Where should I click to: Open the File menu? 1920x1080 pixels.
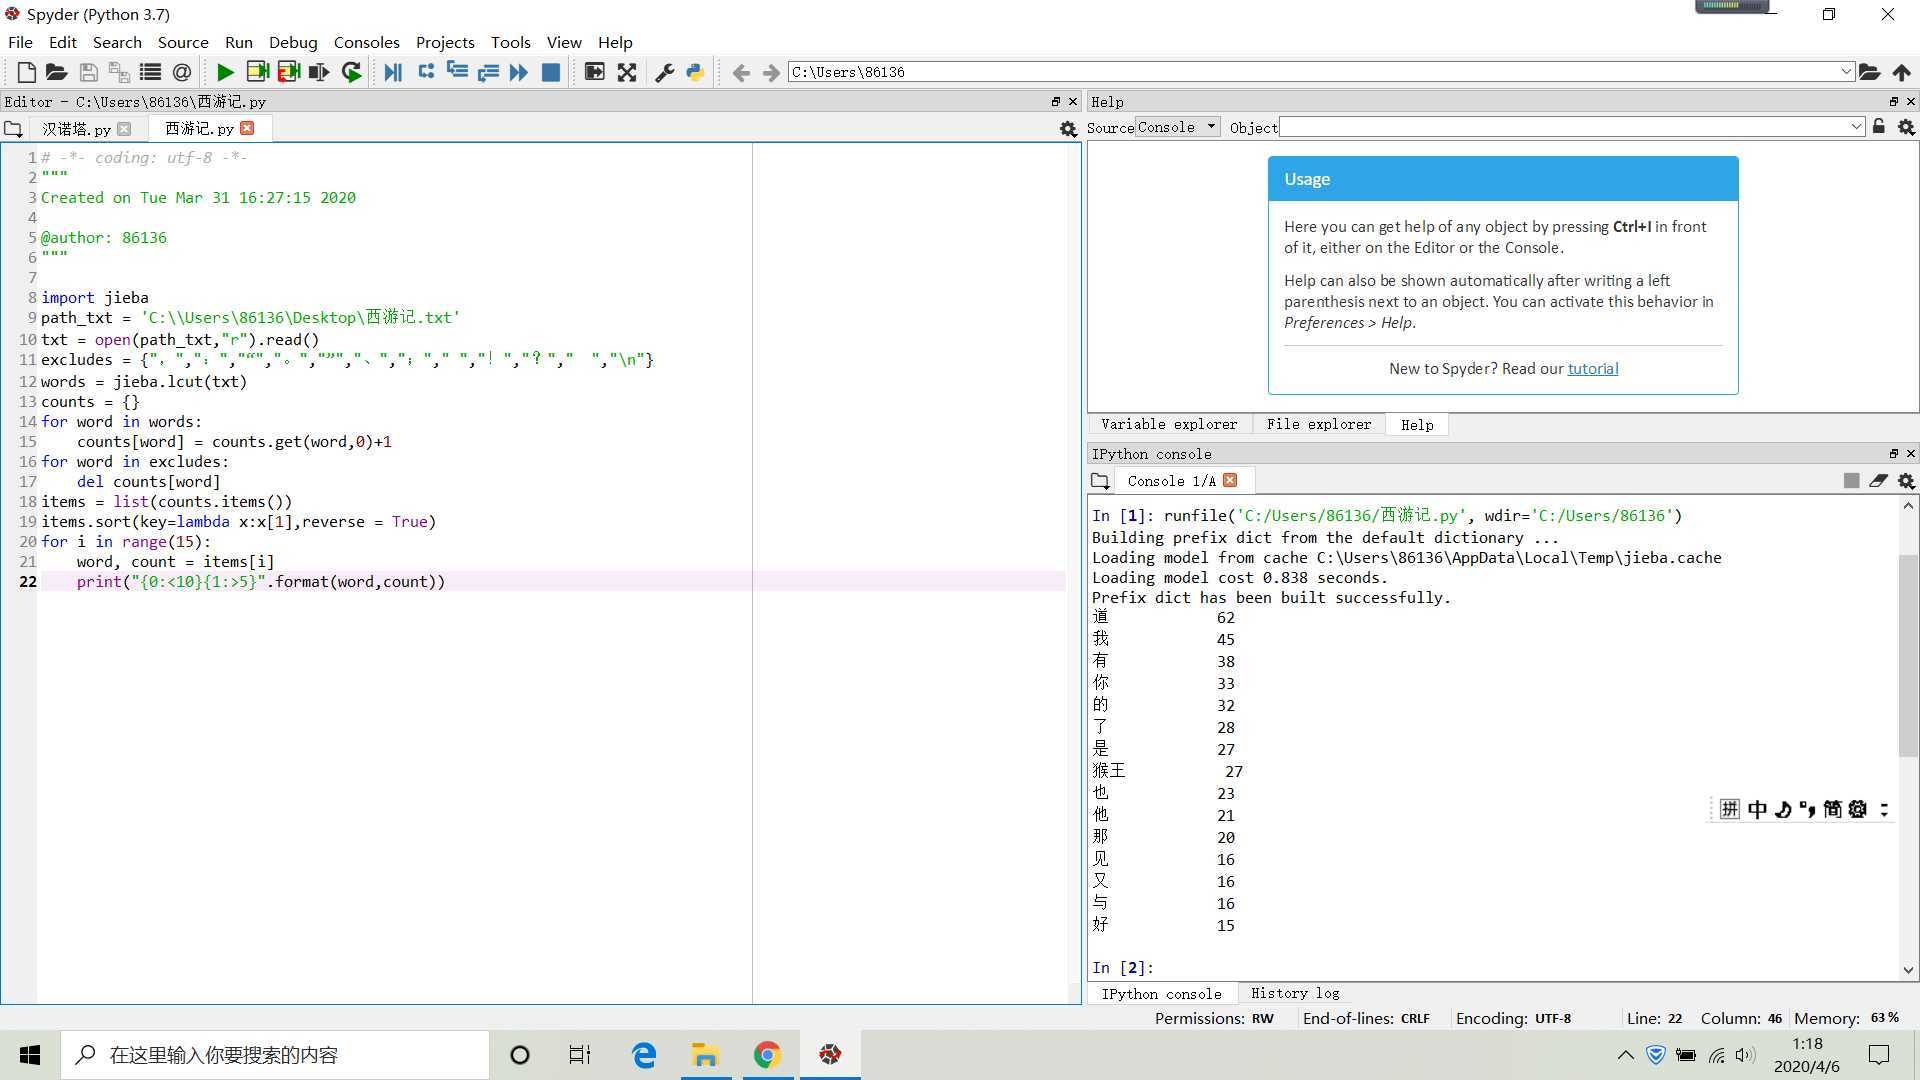click(20, 42)
